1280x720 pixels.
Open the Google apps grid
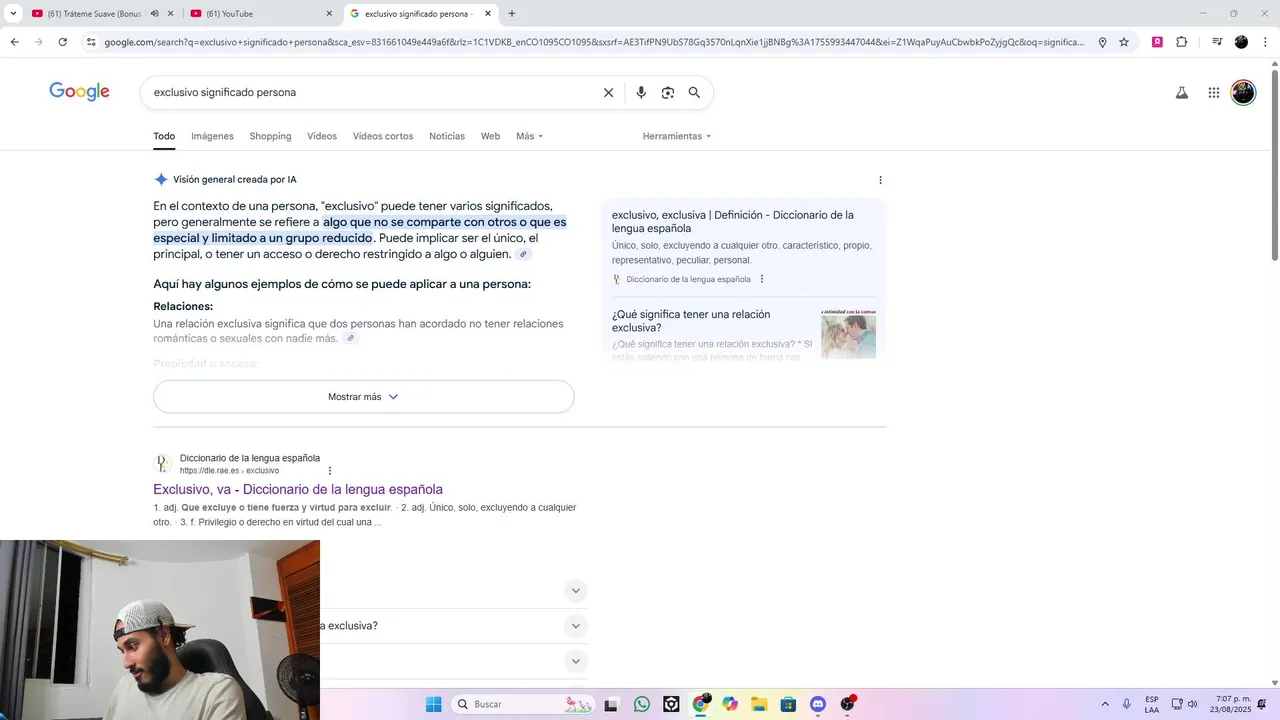[1213, 93]
